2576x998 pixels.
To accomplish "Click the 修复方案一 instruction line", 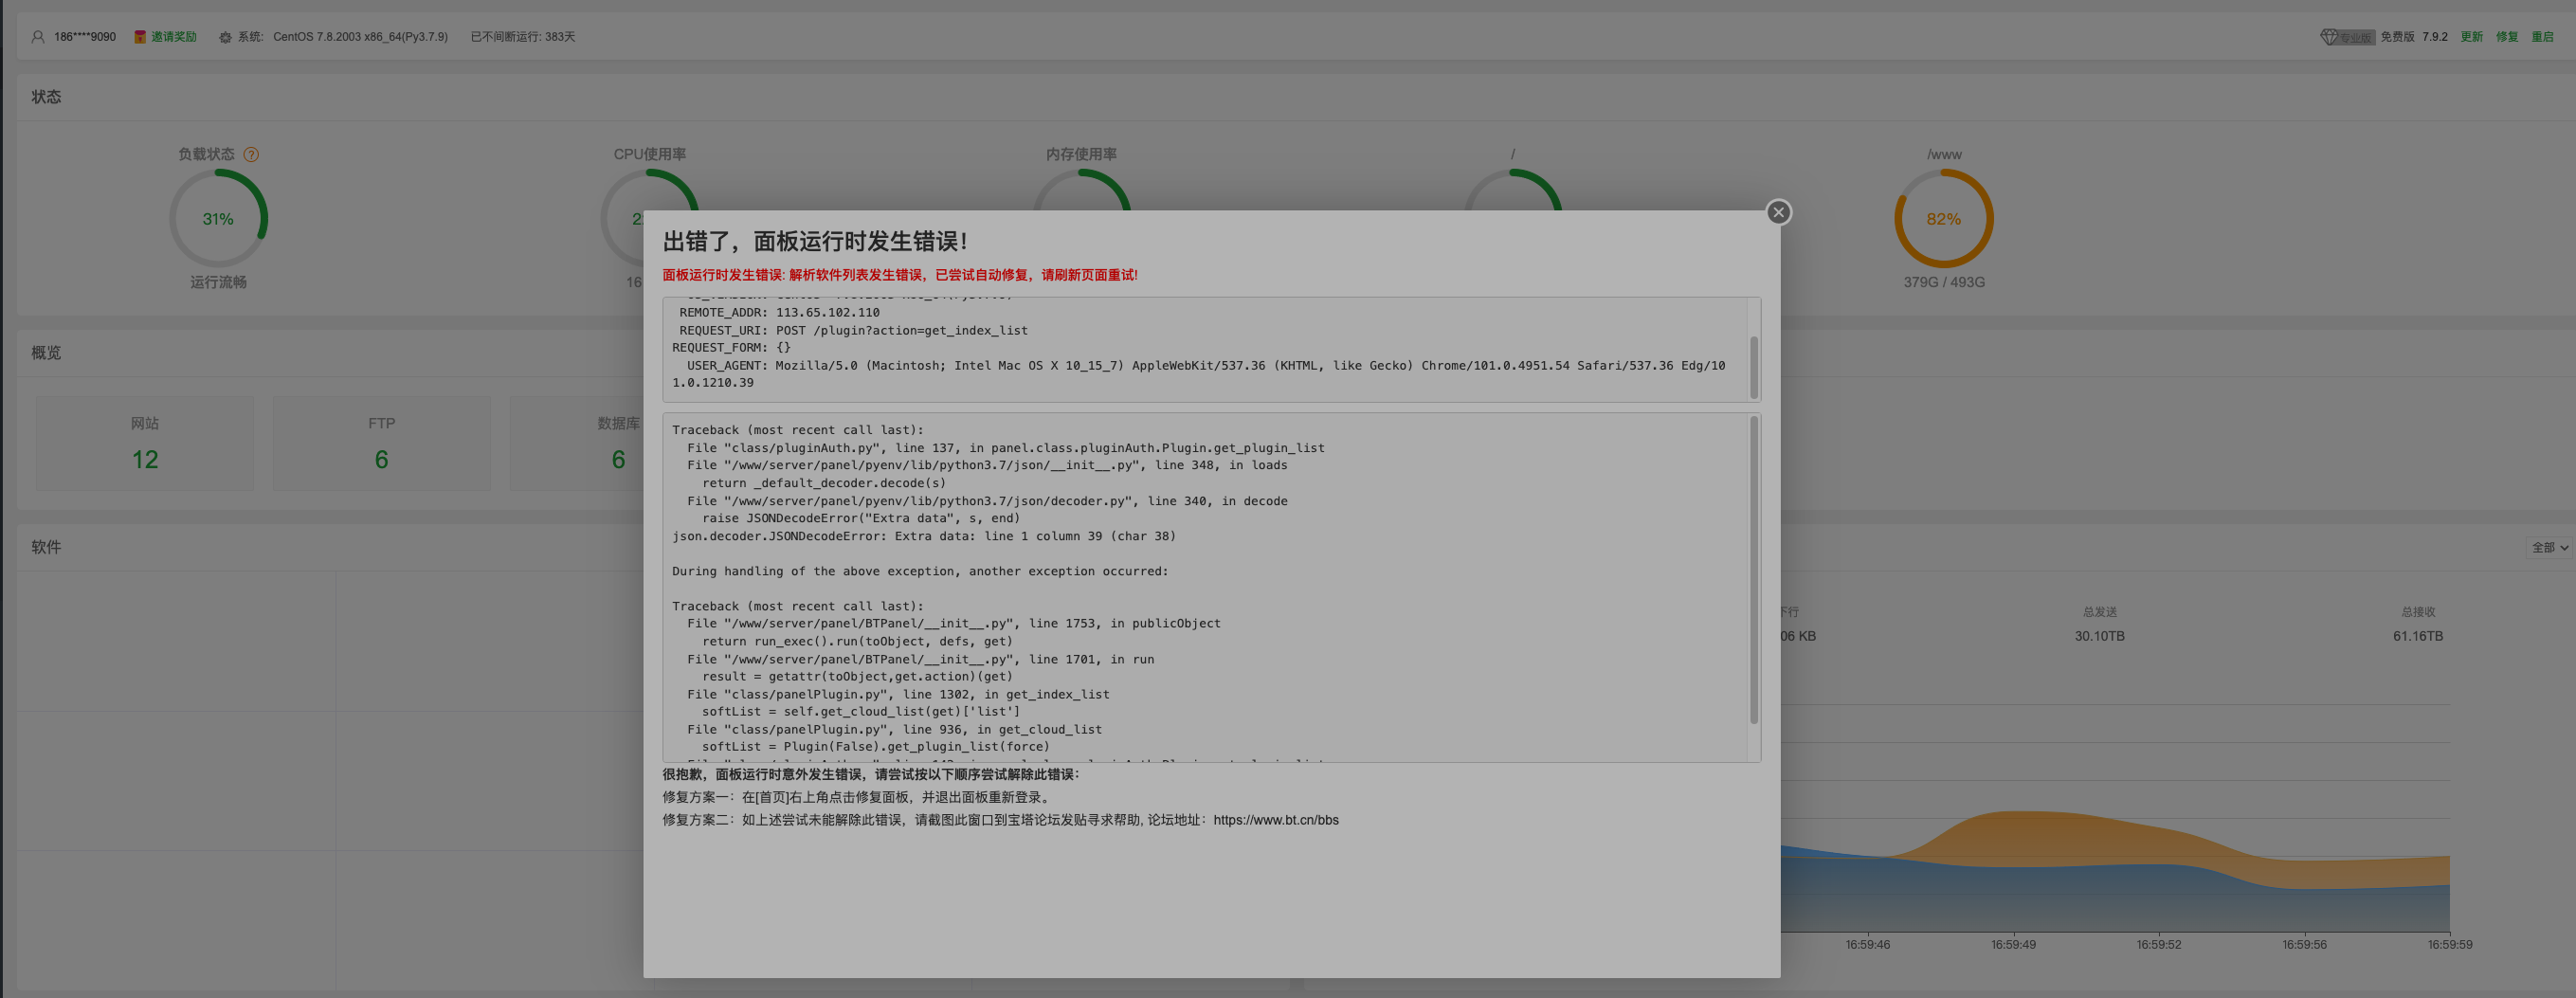I will [858, 797].
